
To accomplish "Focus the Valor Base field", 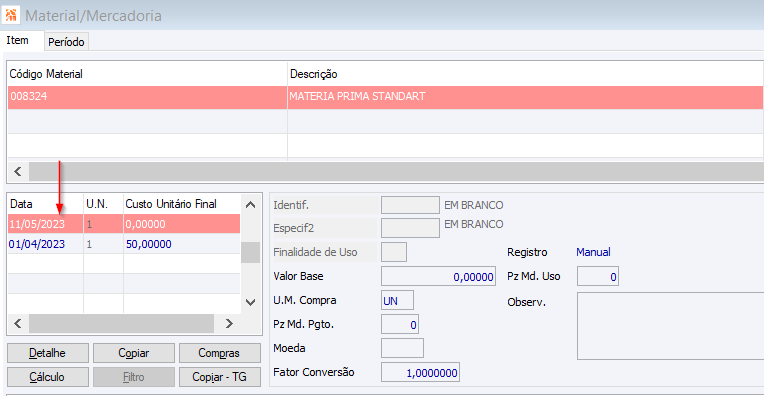I will coord(438,277).
